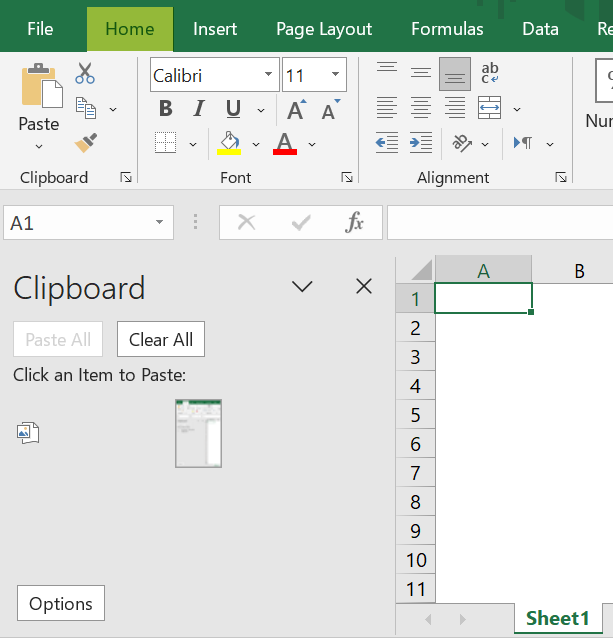Decrease indent

coord(386,142)
